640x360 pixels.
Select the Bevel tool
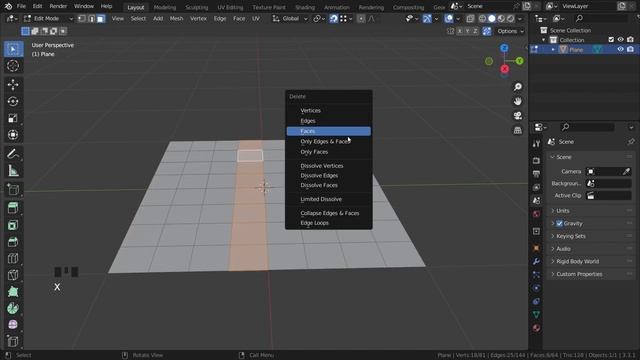pos(13,242)
